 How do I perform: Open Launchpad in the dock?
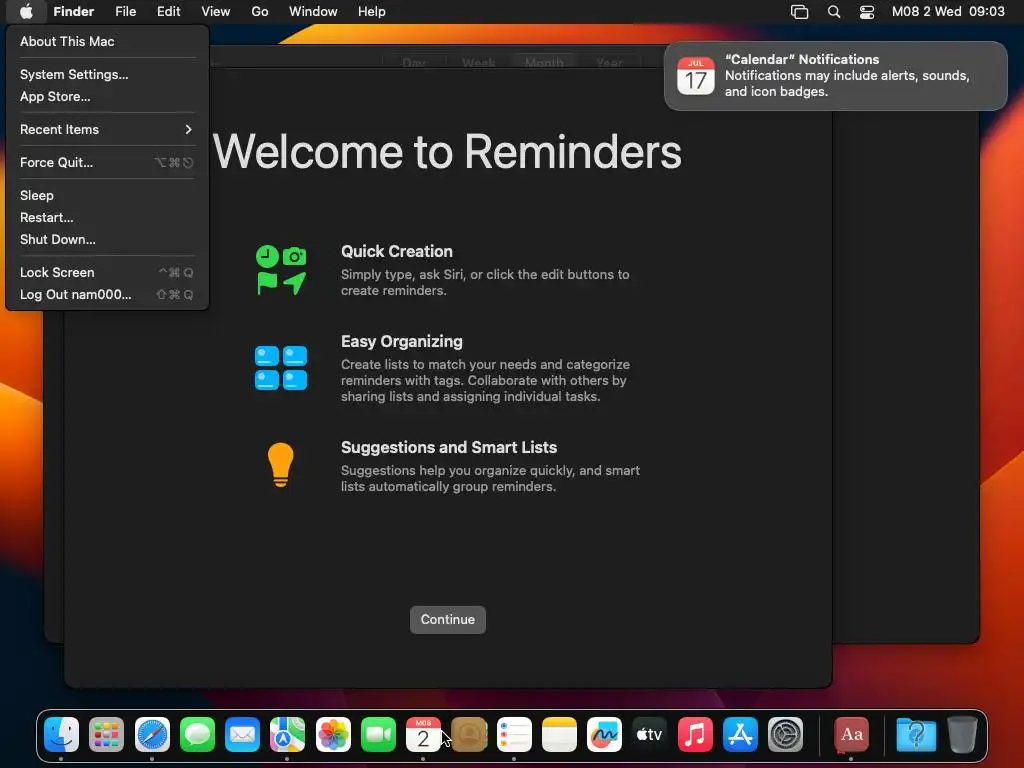pos(106,735)
